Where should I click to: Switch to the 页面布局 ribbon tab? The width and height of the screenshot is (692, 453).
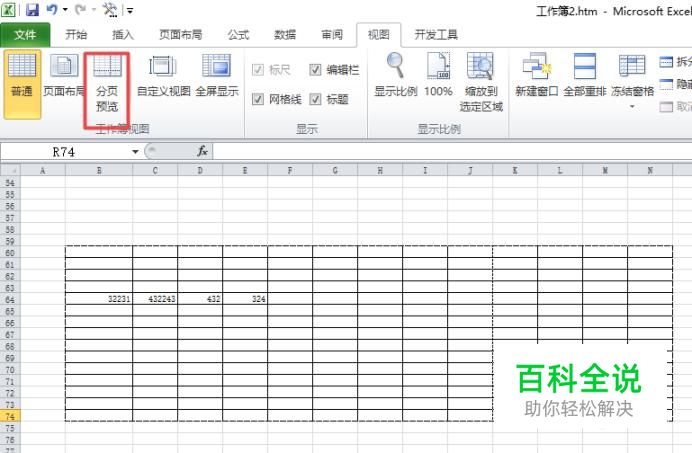click(181, 35)
